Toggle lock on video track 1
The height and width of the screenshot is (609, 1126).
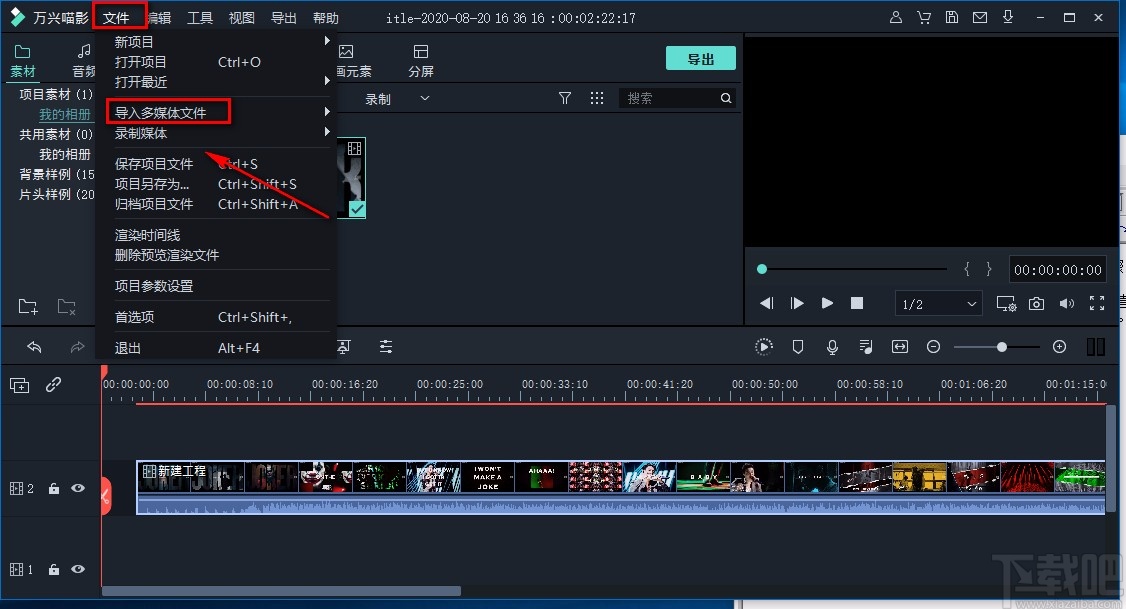pyautogui.click(x=53, y=570)
